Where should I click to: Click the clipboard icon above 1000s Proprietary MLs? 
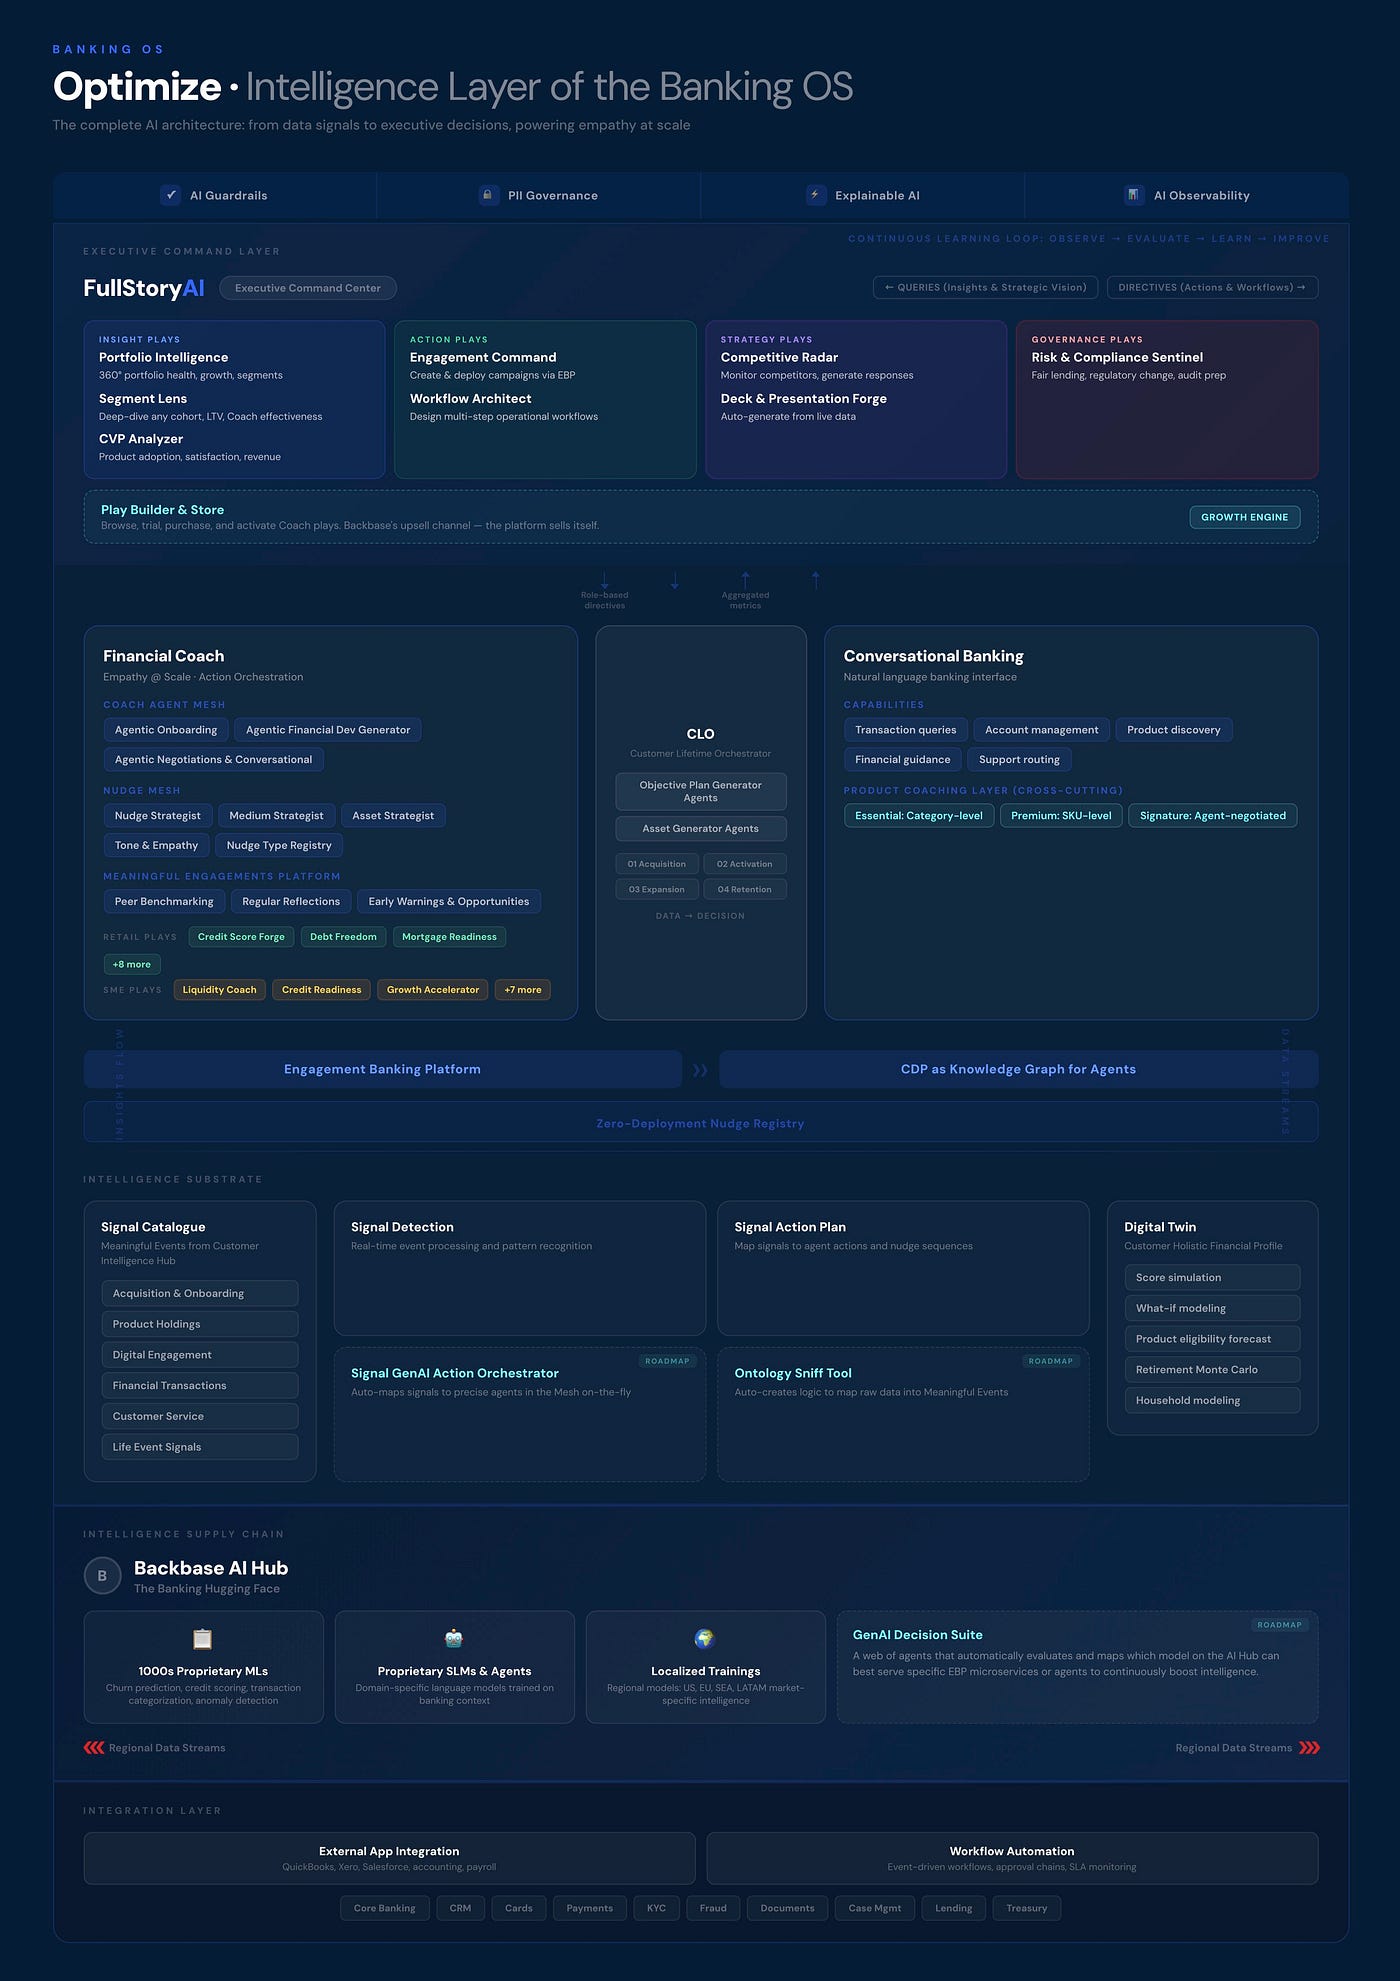coord(203,1639)
